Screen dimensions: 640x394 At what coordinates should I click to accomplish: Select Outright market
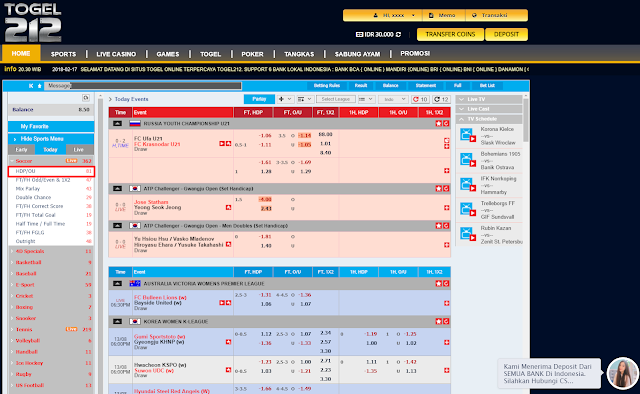(x=51, y=241)
